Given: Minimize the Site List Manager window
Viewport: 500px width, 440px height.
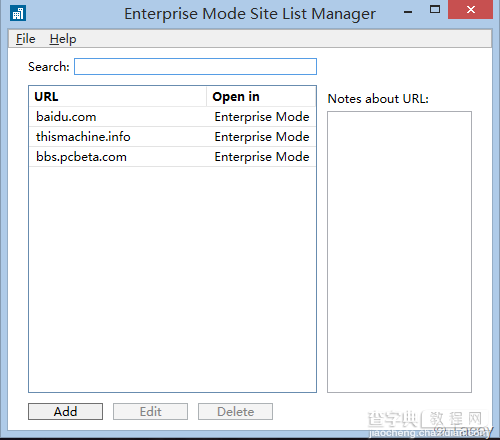Looking at the screenshot, I should click(408, 11).
